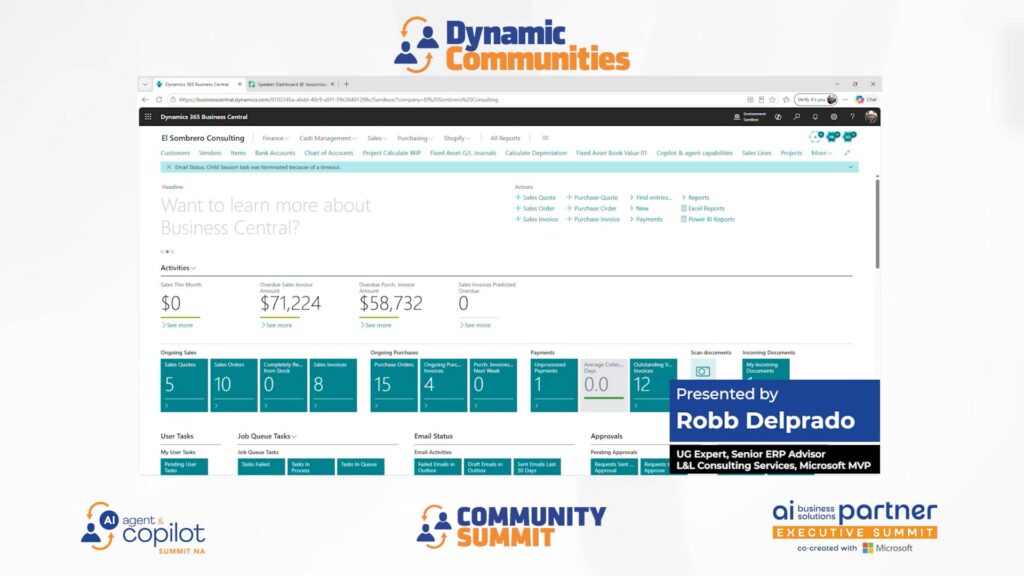The width and height of the screenshot is (1024, 576).
Task: Open the Copilot icon in the black header
Action: pos(778,117)
